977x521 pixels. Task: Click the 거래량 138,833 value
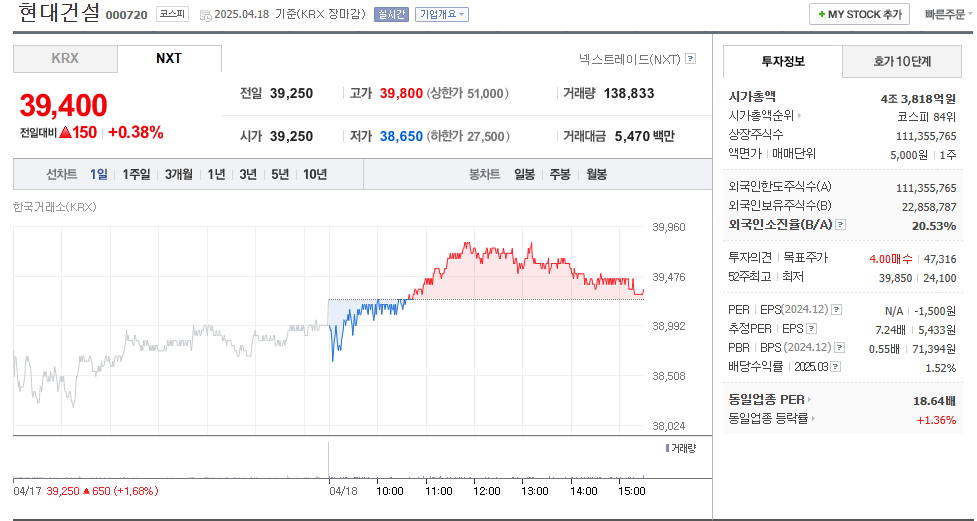point(629,93)
